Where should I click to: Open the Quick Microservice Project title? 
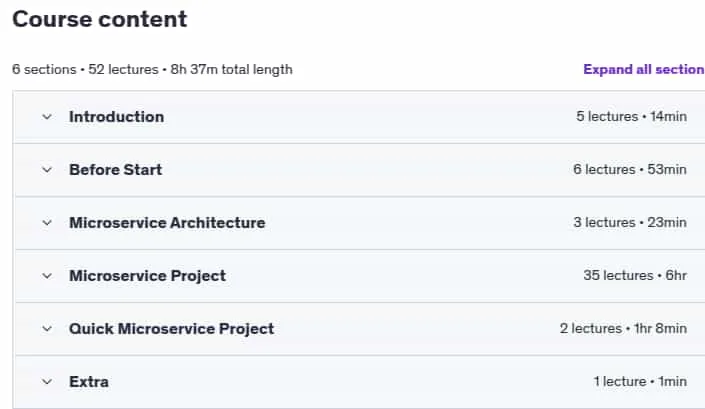(171, 329)
